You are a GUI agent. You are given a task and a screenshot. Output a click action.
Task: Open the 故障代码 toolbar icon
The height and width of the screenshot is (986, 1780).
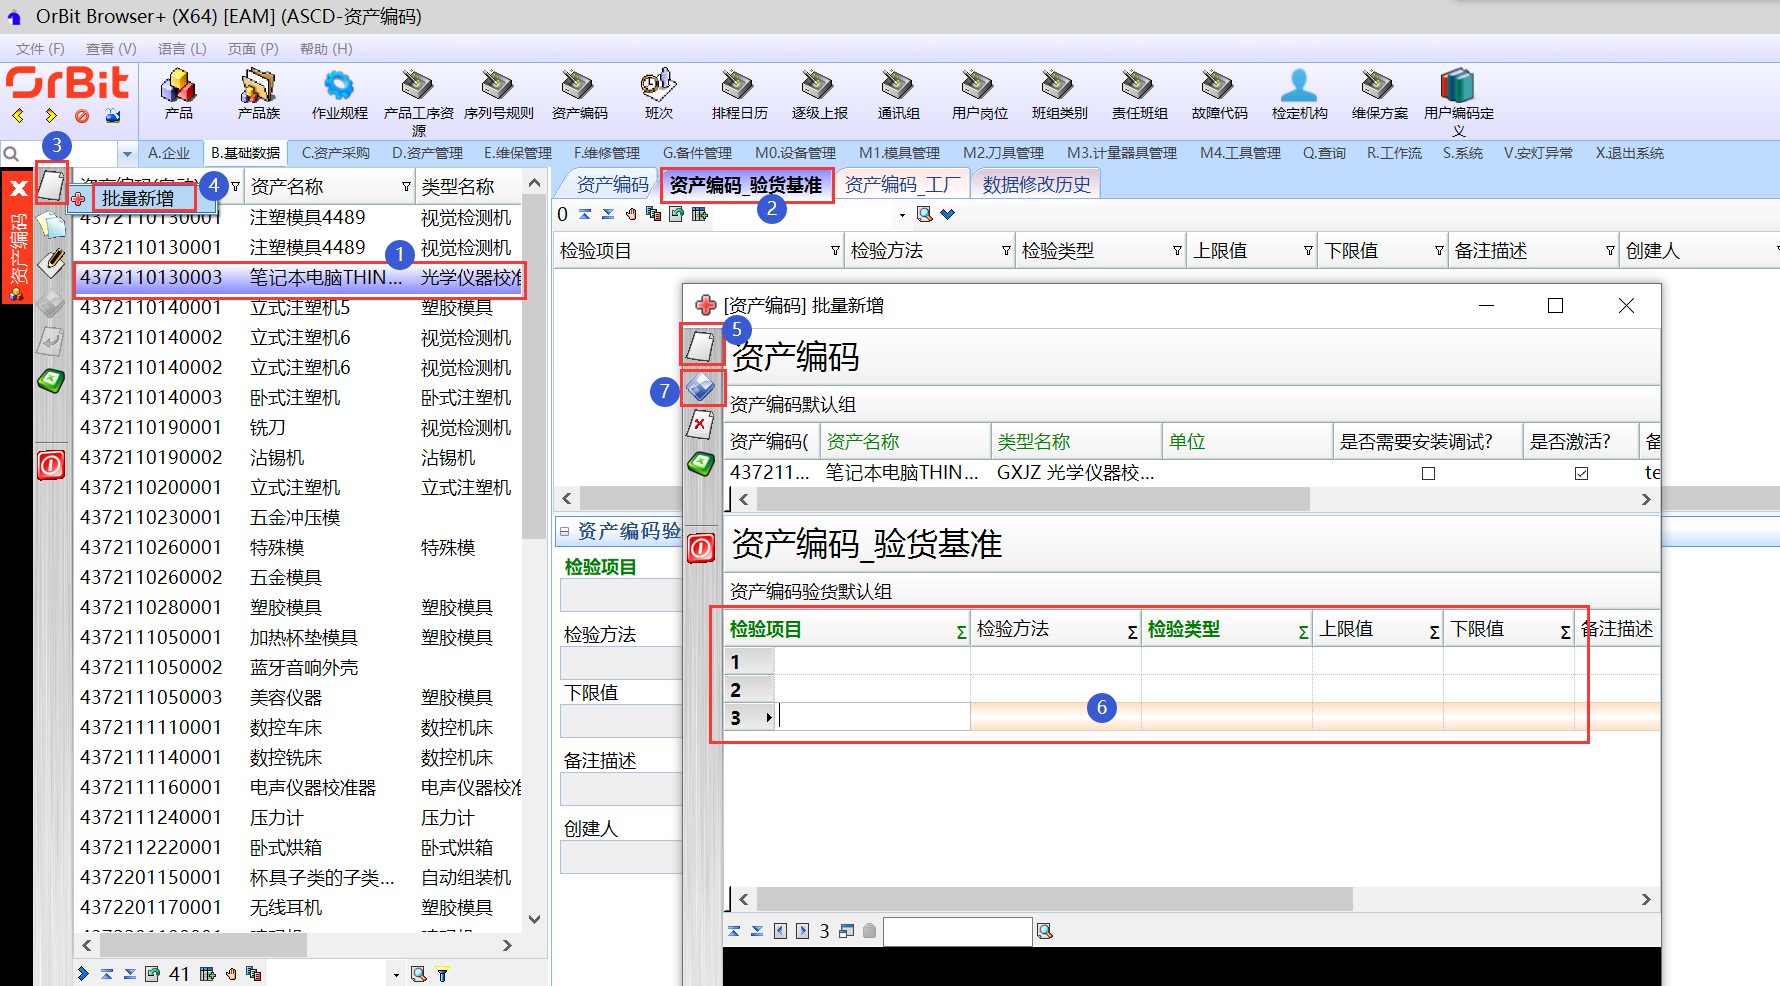pyautogui.click(x=1219, y=86)
